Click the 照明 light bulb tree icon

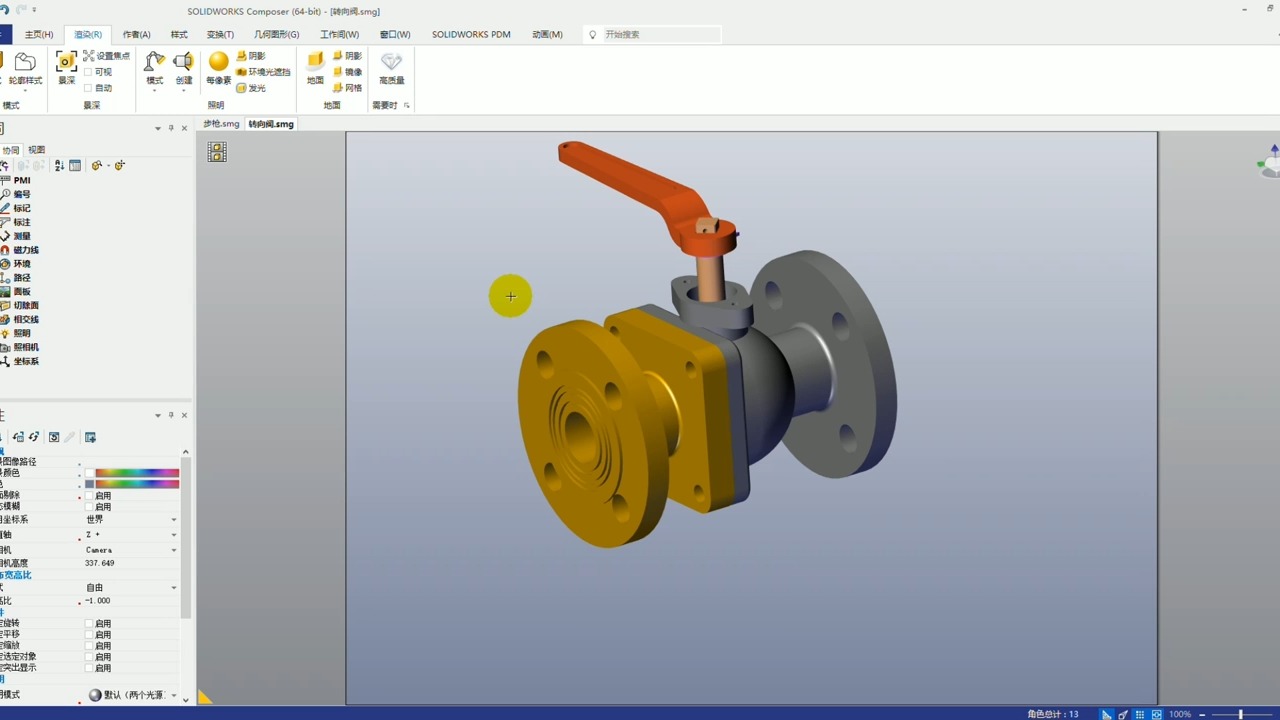[5, 333]
